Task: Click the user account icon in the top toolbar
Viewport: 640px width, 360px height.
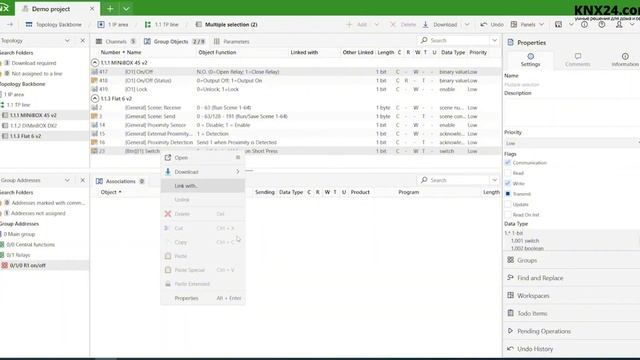Action: (x=619, y=24)
